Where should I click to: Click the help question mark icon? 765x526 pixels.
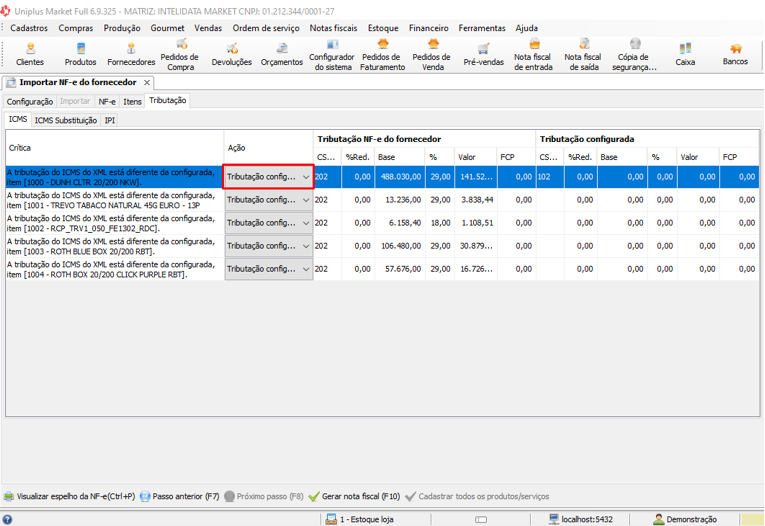(7, 519)
